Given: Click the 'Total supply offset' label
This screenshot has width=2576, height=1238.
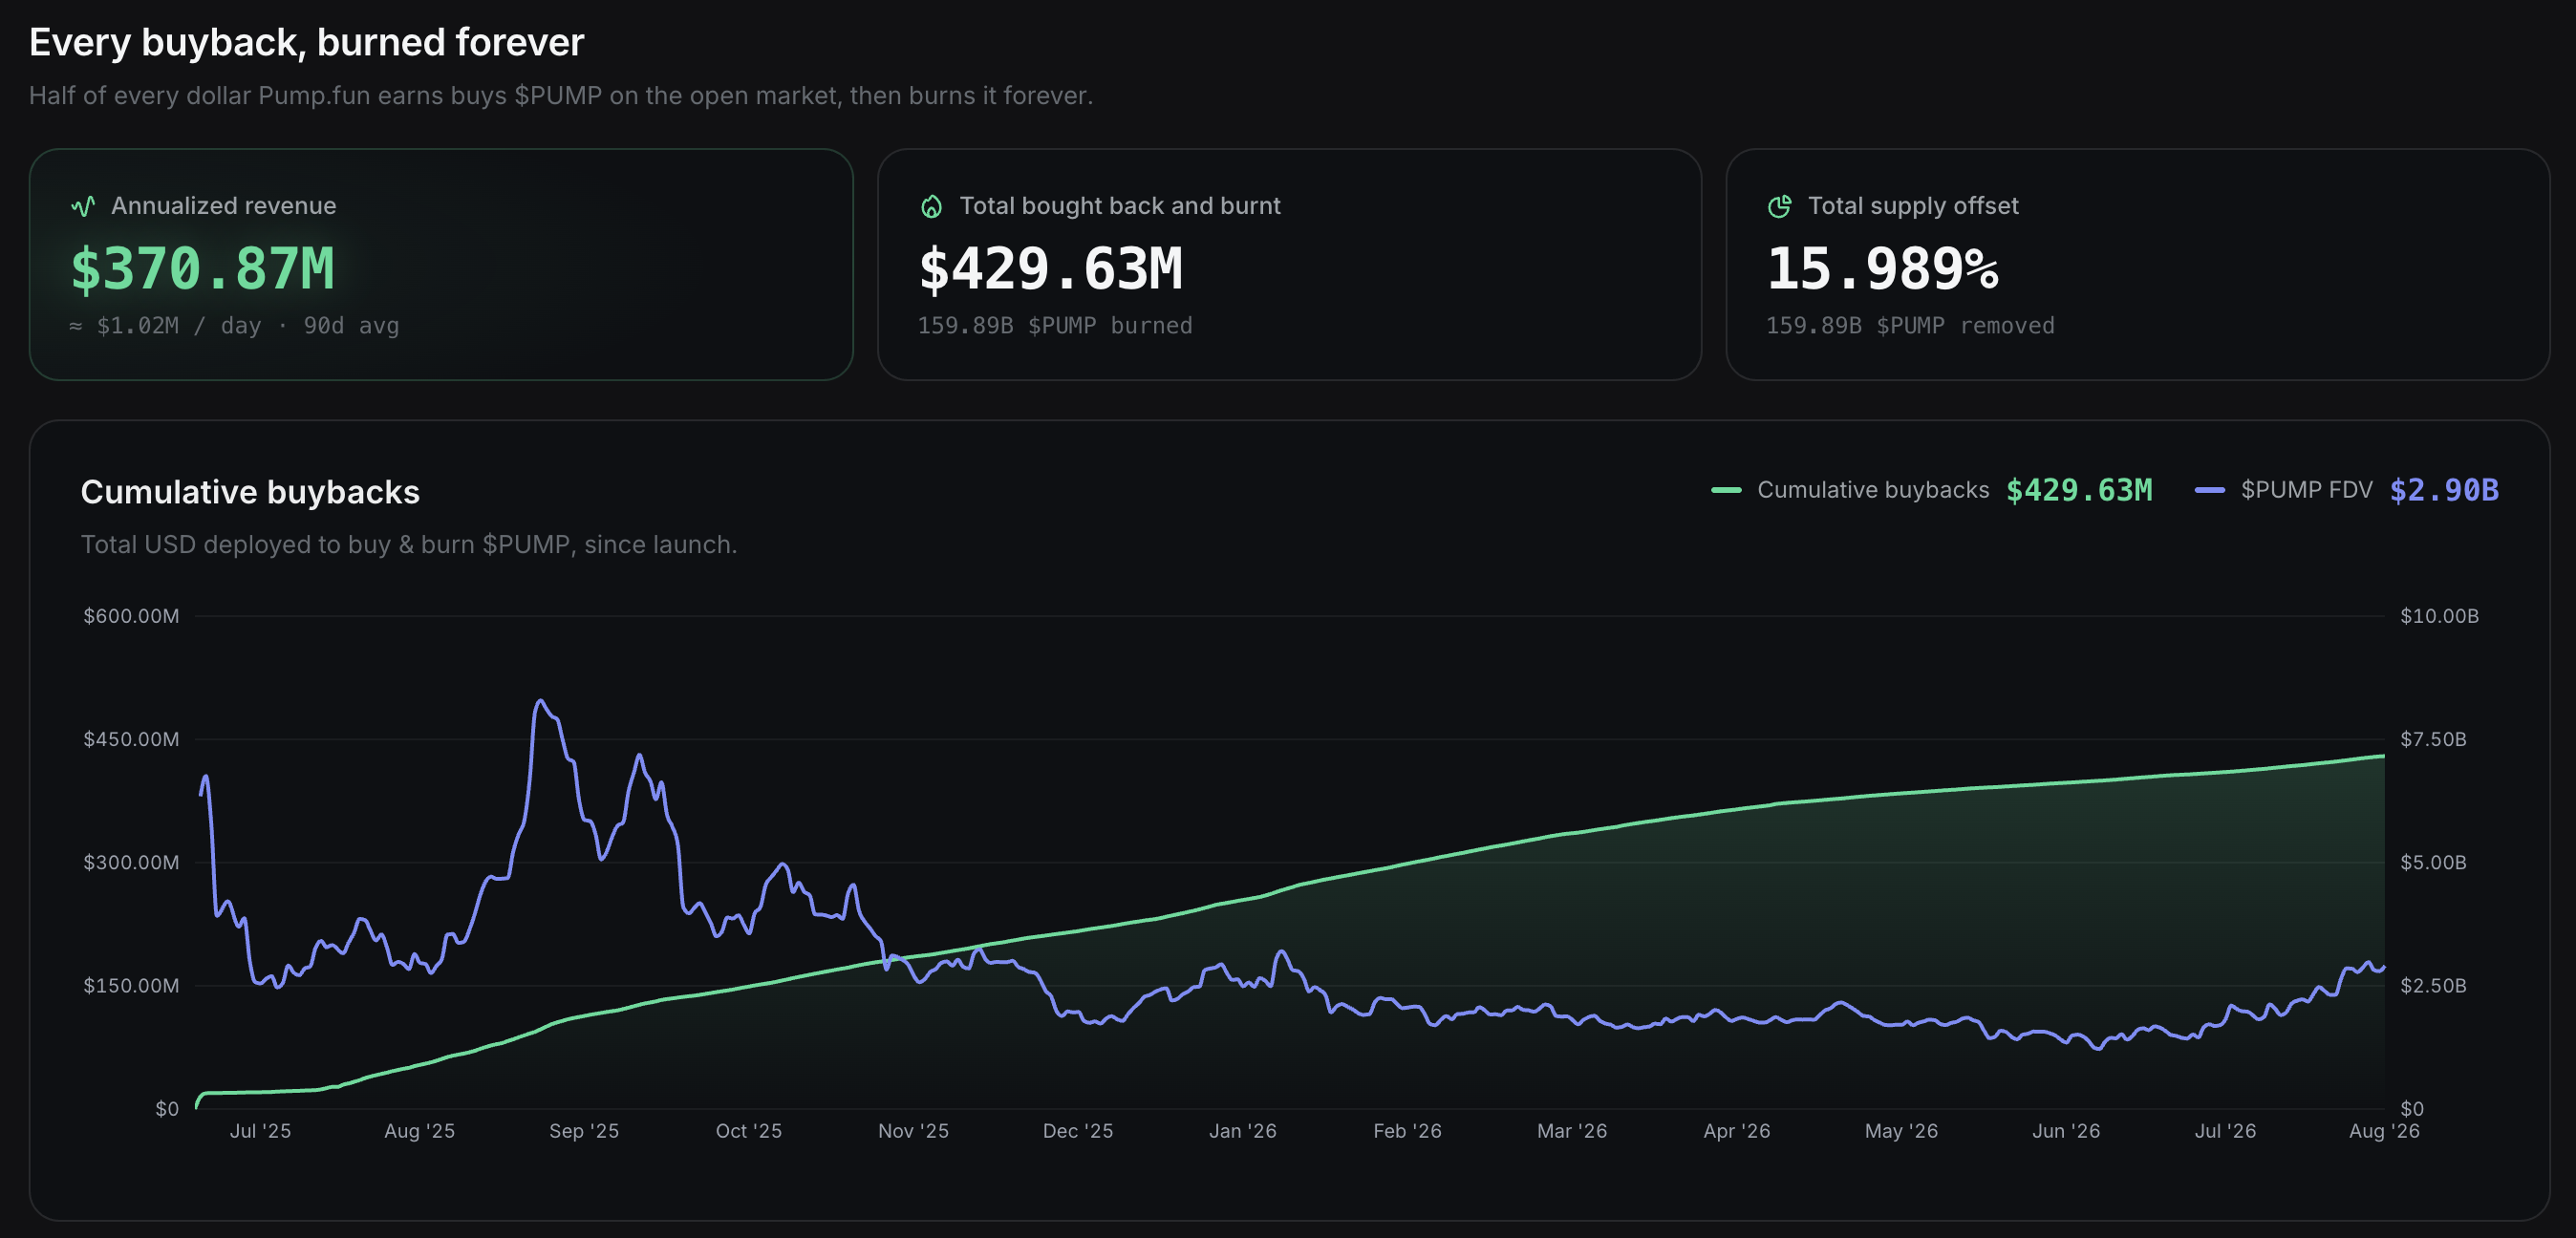Looking at the screenshot, I should 1913,206.
